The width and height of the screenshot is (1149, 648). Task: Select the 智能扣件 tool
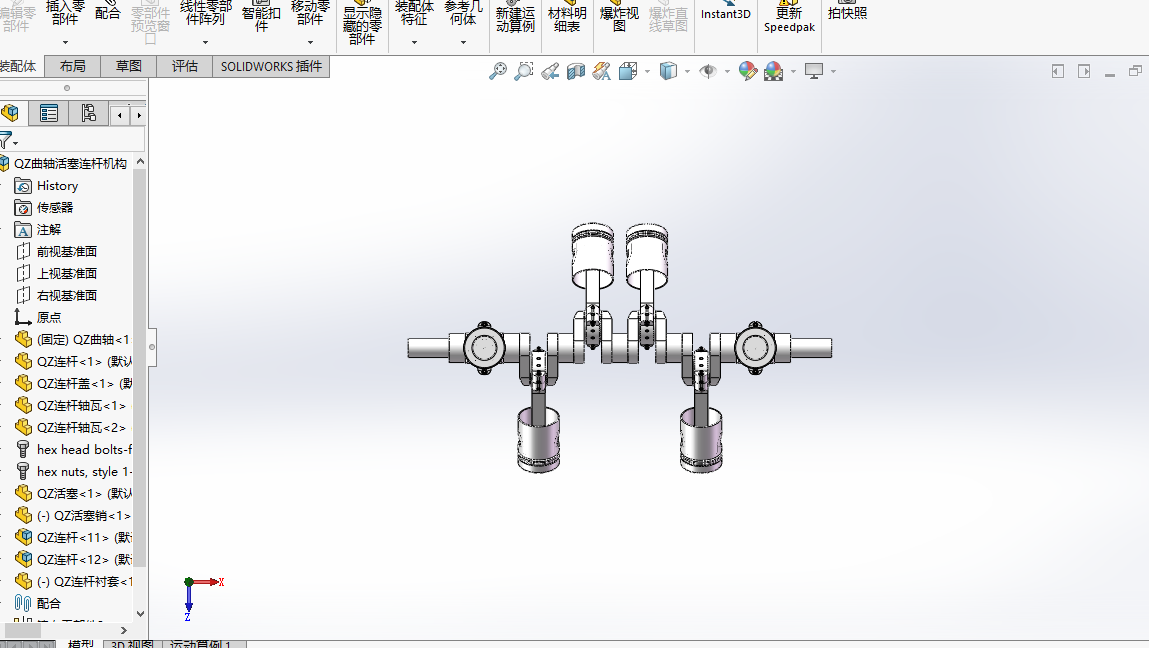pyautogui.click(x=261, y=17)
